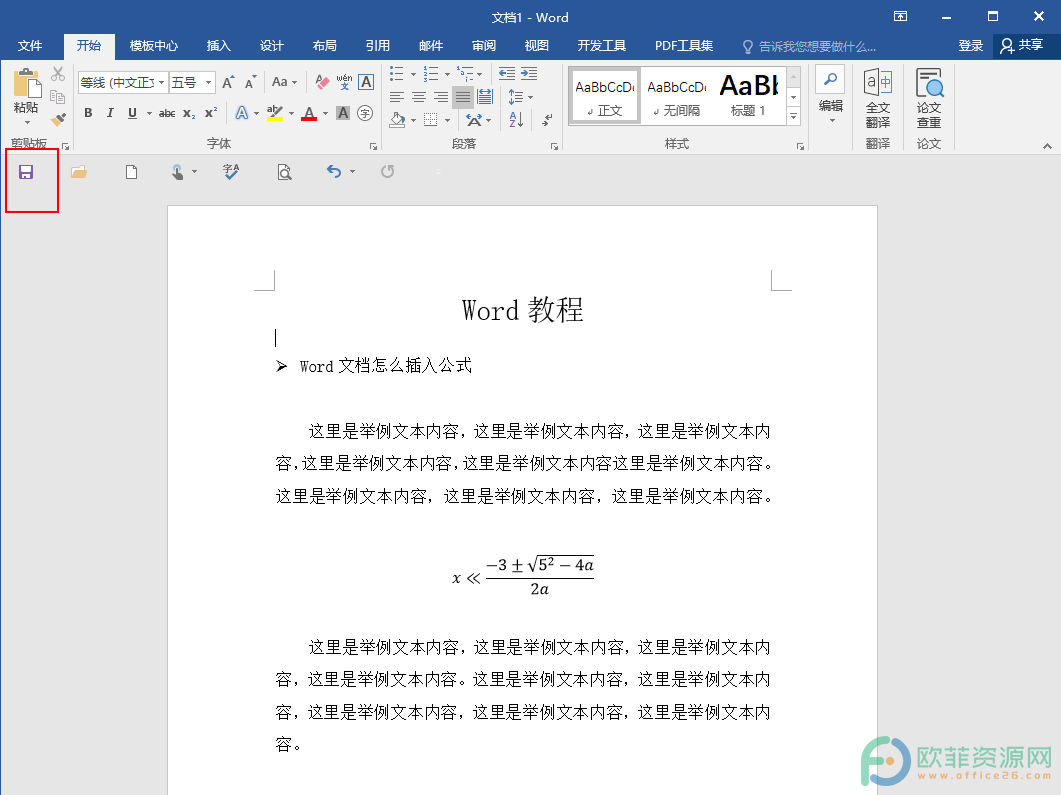1061x795 pixels.
Task: Sort the selected text A to Z
Action: 516,120
